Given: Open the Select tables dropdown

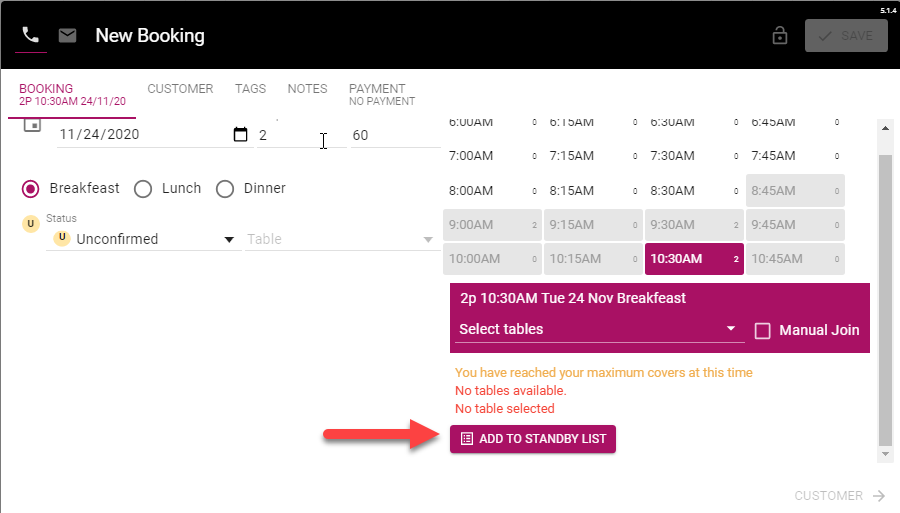Looking at the screenshot, I should point(598,329).
